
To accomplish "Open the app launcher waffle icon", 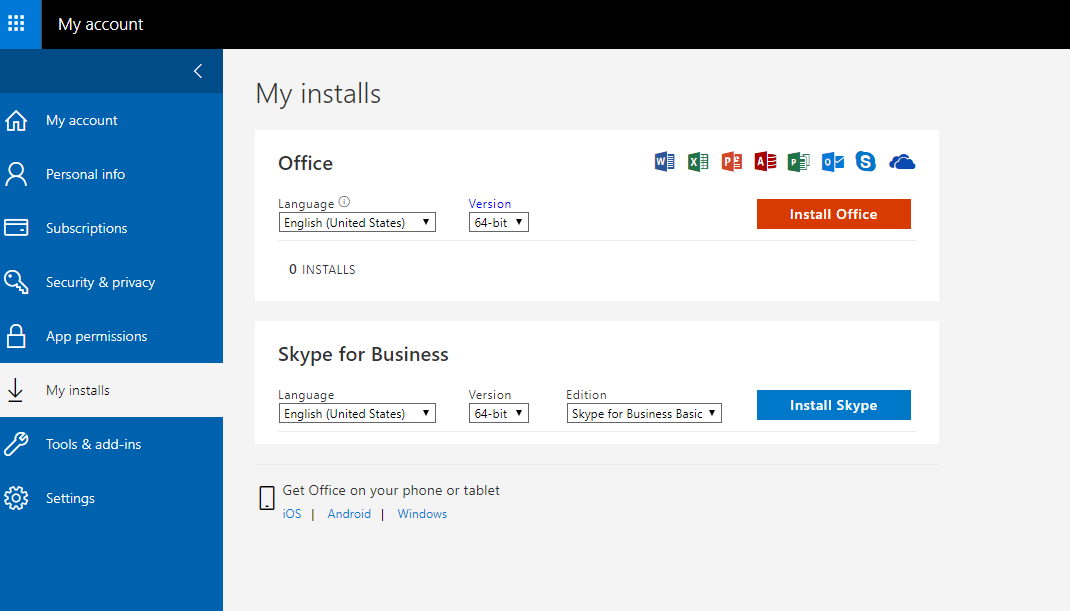I will pos(16,24).
